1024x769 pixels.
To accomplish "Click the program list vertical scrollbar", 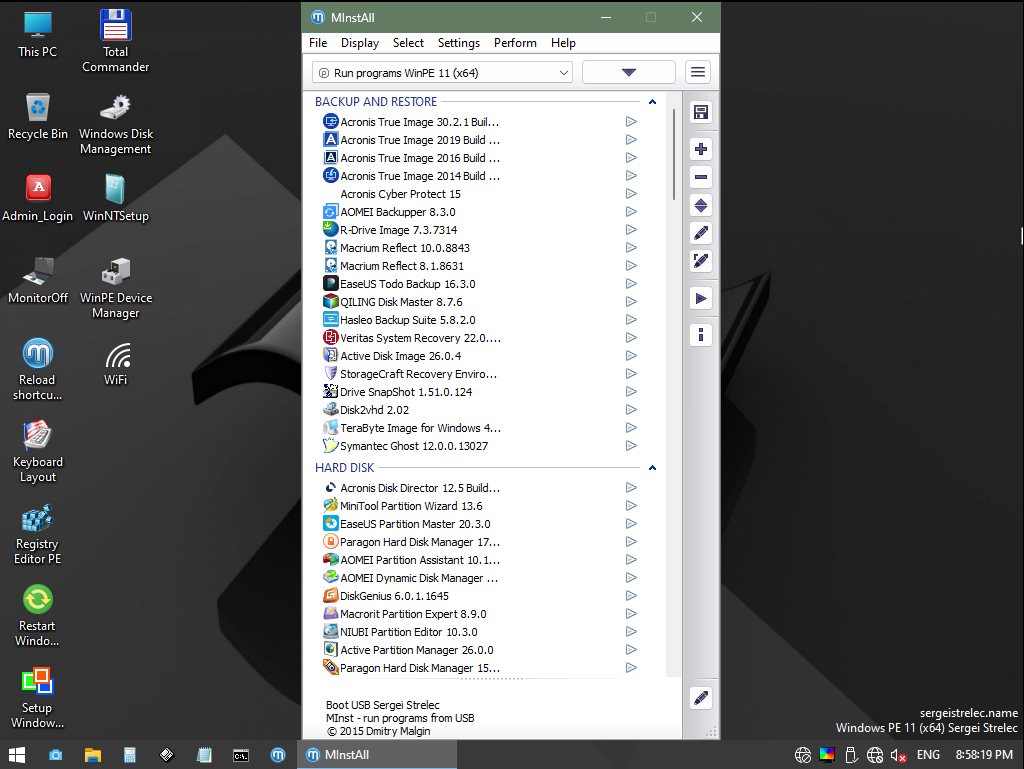I will point(673,154).
